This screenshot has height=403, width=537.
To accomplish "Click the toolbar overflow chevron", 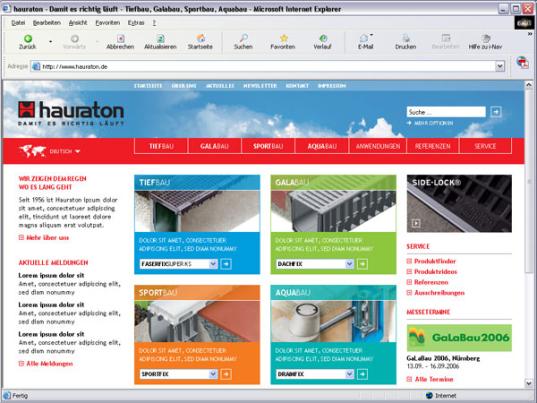I will coord(530,34).
